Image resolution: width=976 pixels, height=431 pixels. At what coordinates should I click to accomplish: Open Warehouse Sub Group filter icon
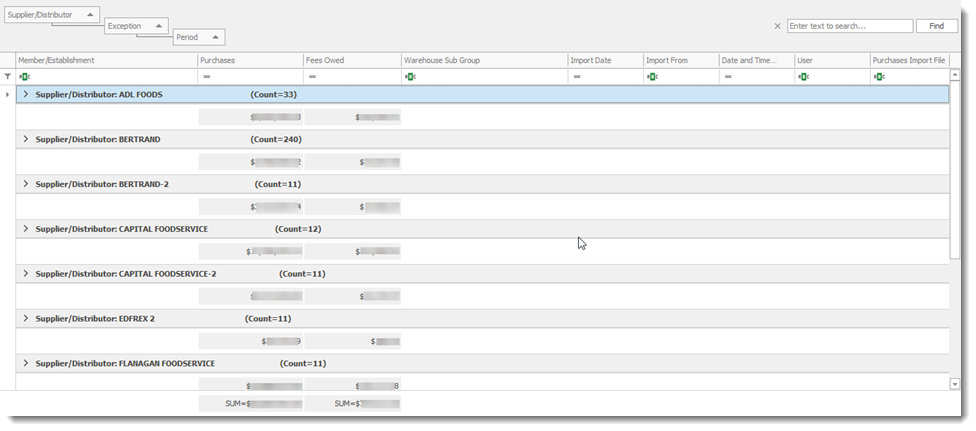pyautogui.click(x=409, y=76)
